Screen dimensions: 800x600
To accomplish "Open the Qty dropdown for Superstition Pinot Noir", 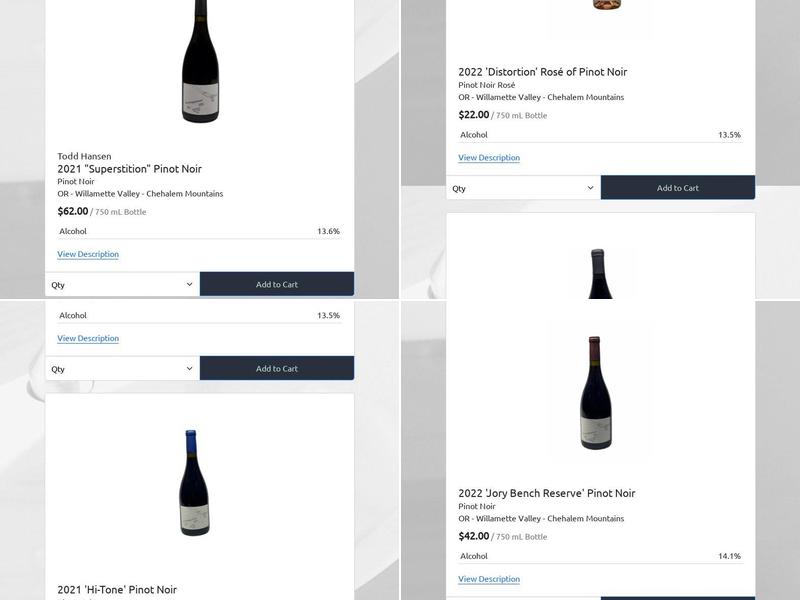I will (120, 283).
